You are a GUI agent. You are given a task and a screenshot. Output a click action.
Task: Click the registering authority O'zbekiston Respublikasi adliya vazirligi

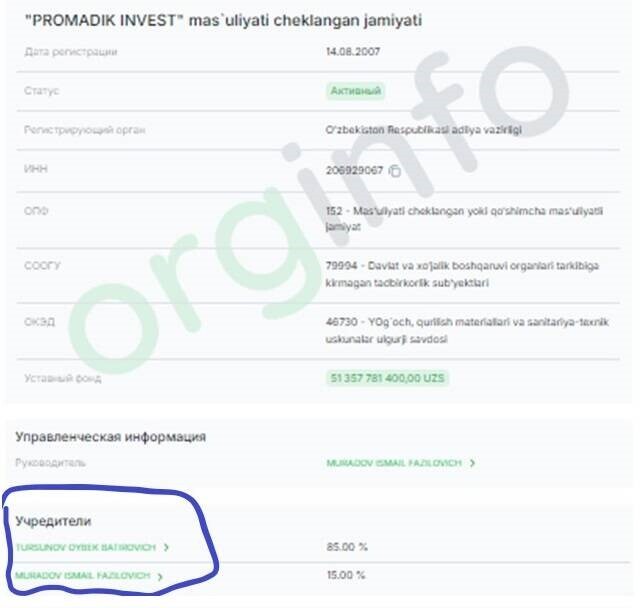point(424,130)
